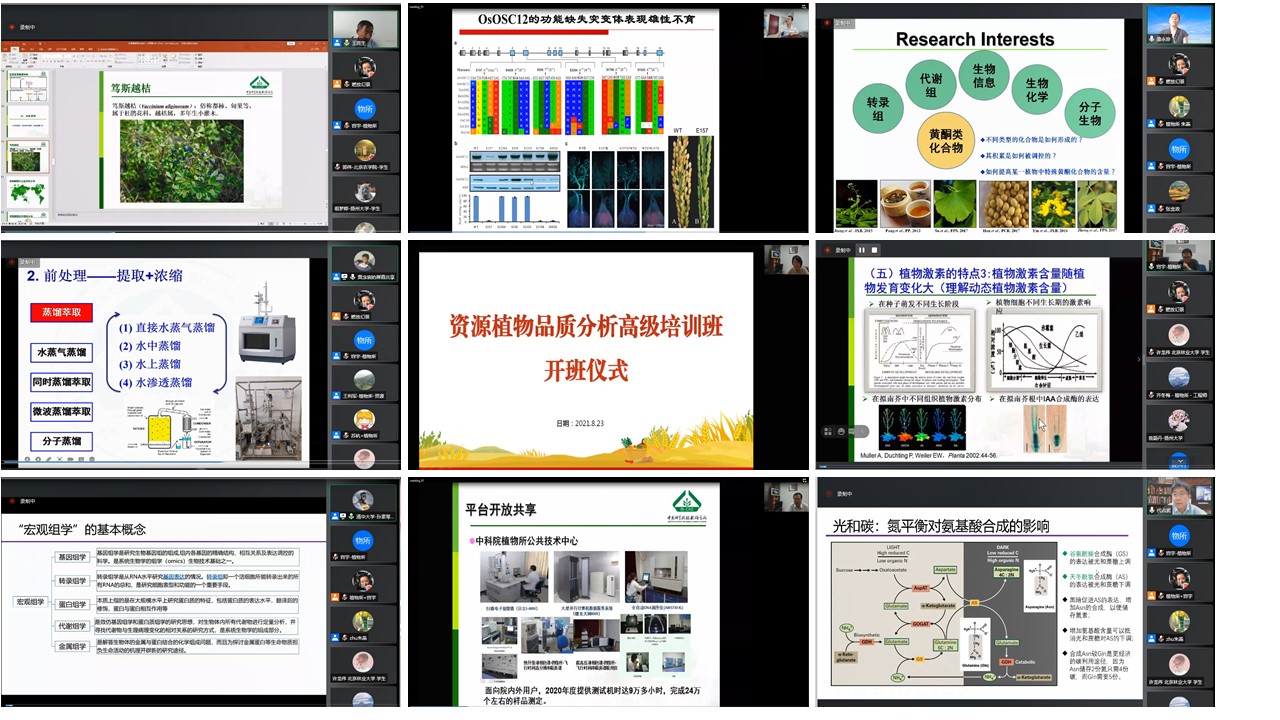
Task: Open speaker video beside the amino acid slide
Action: pos(1179,496)
